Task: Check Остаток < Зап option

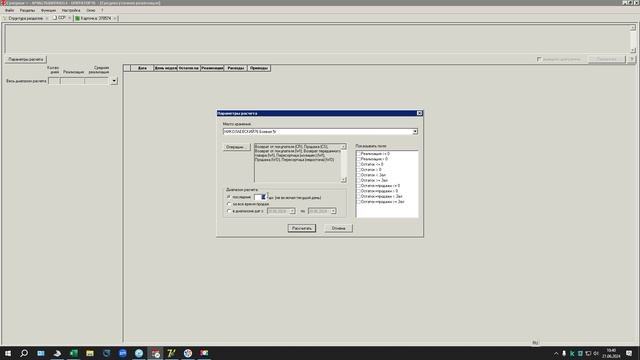Action: pyautogui.click(x=358, y=175)
